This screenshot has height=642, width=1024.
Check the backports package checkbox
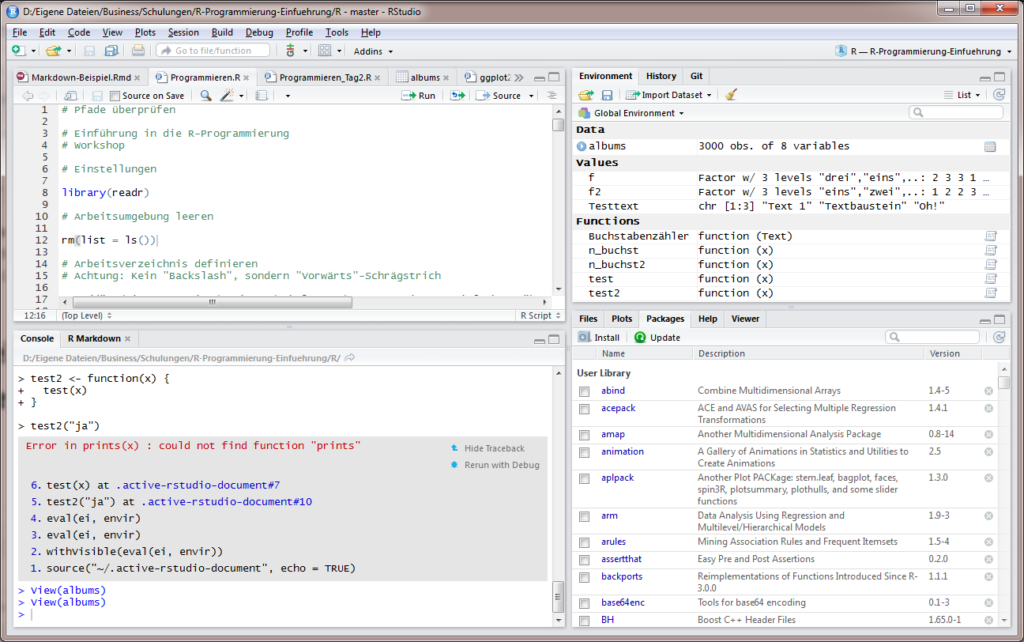(584, 578)
